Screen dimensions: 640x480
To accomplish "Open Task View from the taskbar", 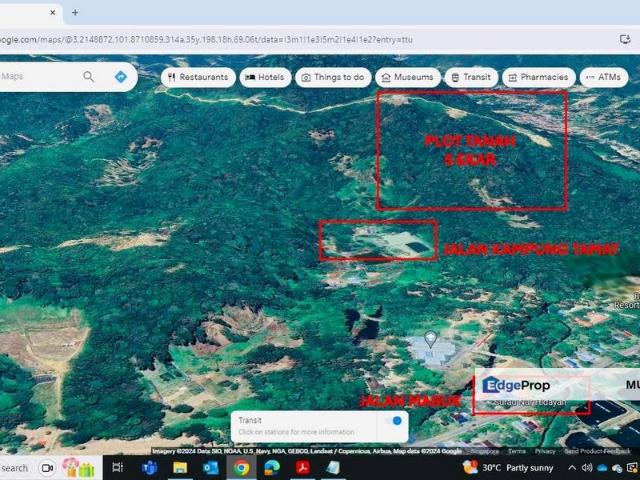I will 118,468.
